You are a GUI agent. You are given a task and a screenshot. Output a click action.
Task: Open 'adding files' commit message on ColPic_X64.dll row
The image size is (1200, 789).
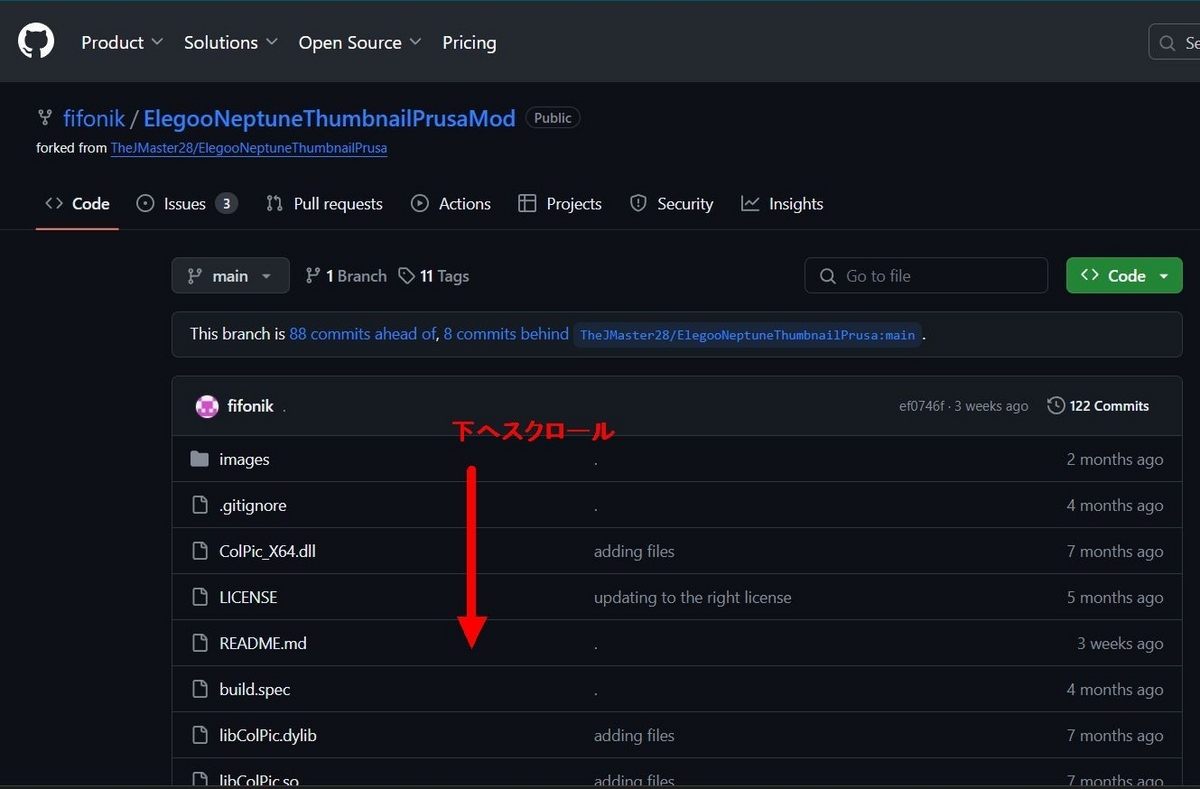(x=634, y=552)
